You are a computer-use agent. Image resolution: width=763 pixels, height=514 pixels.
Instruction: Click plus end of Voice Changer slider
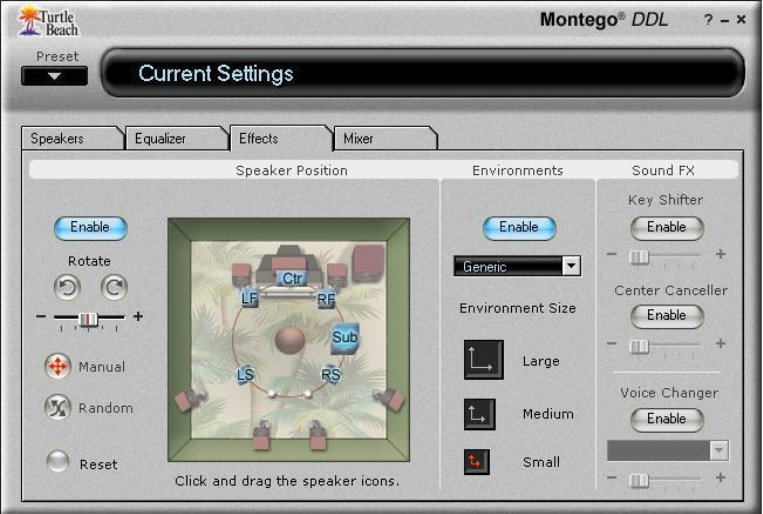pos(721,477)
